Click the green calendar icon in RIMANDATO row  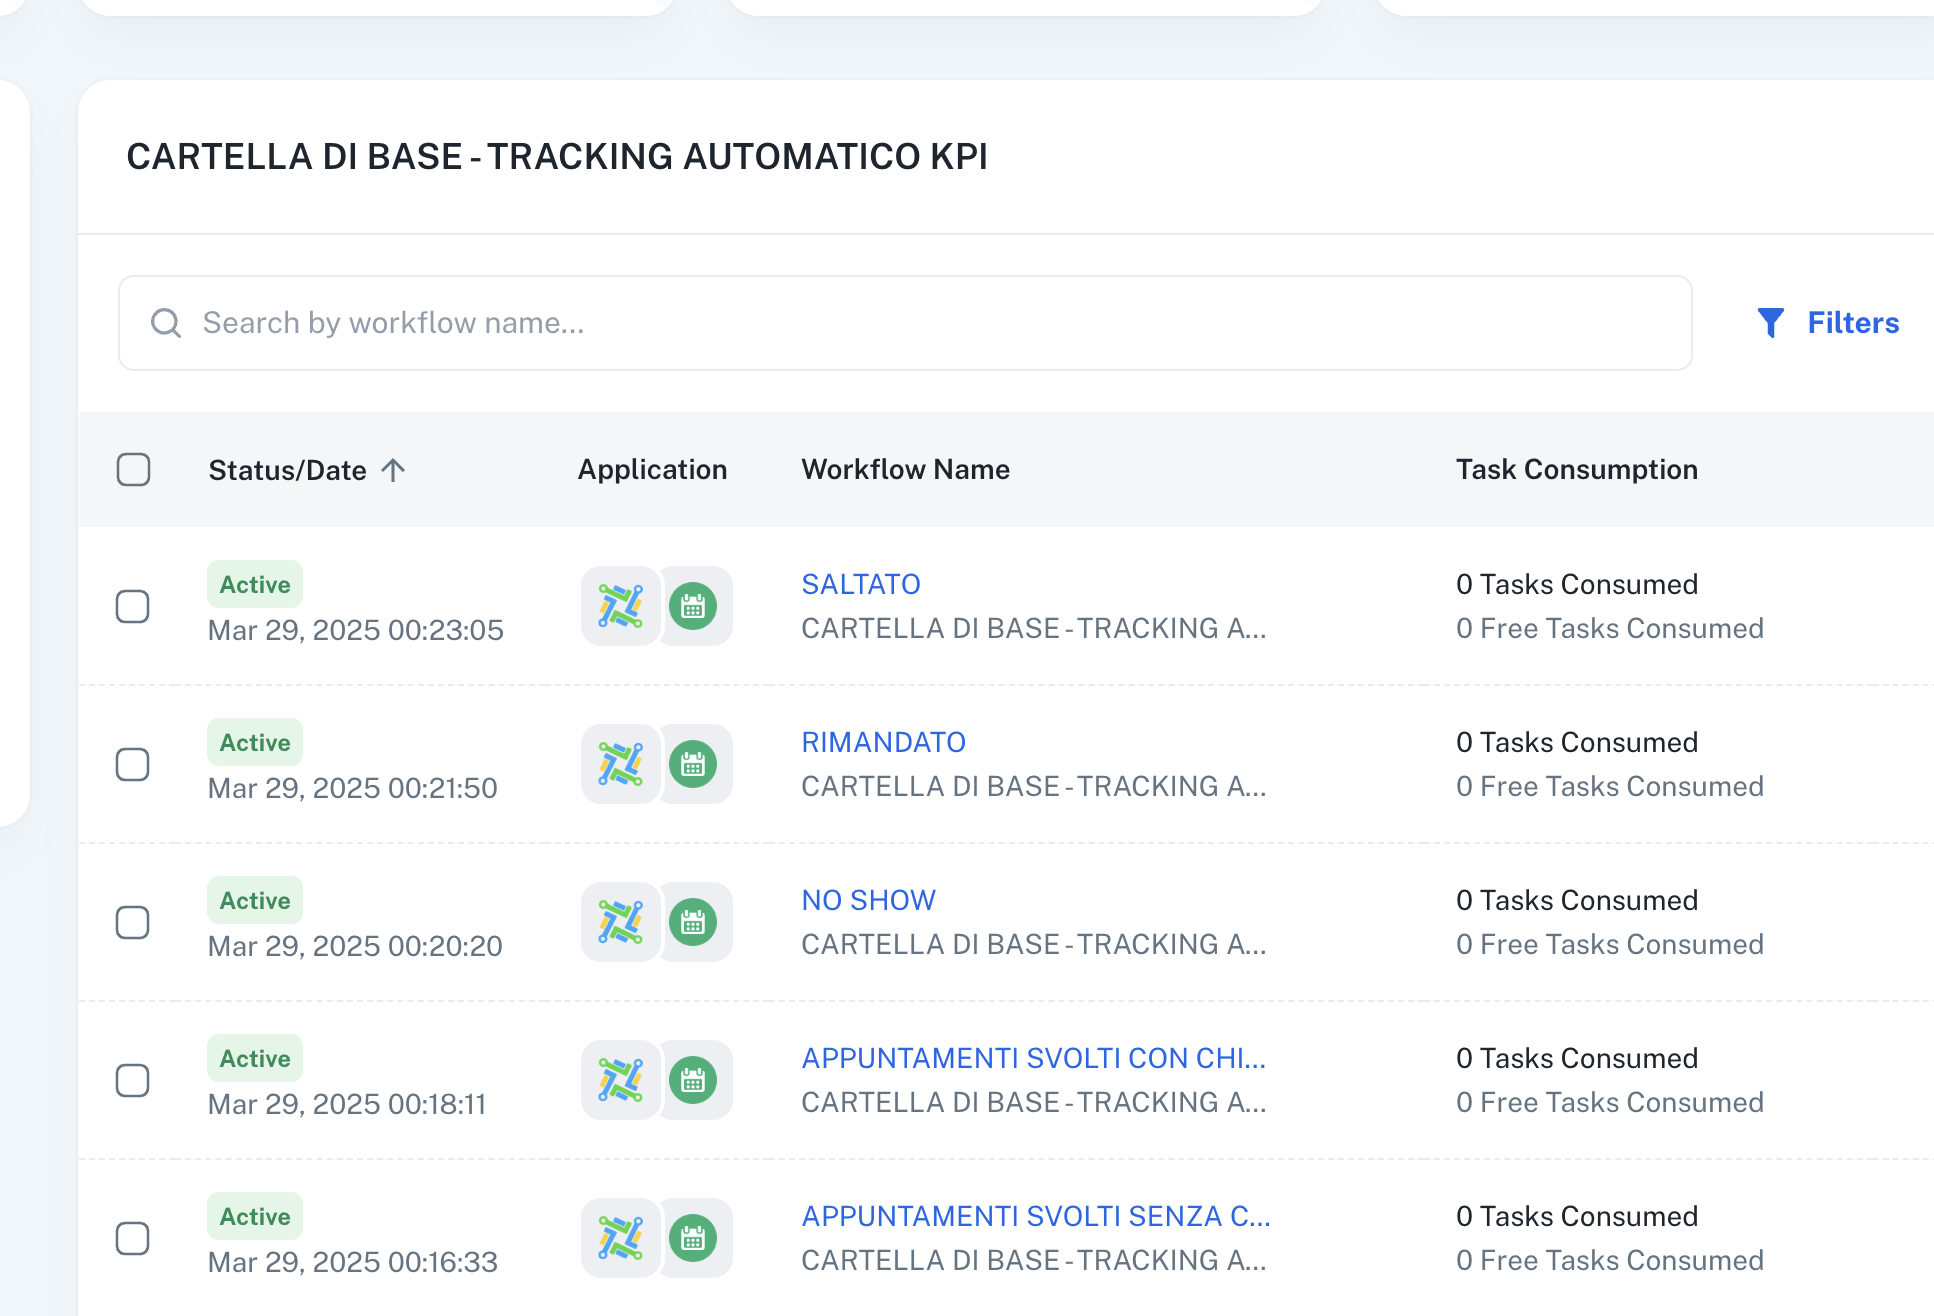point(693,764)
